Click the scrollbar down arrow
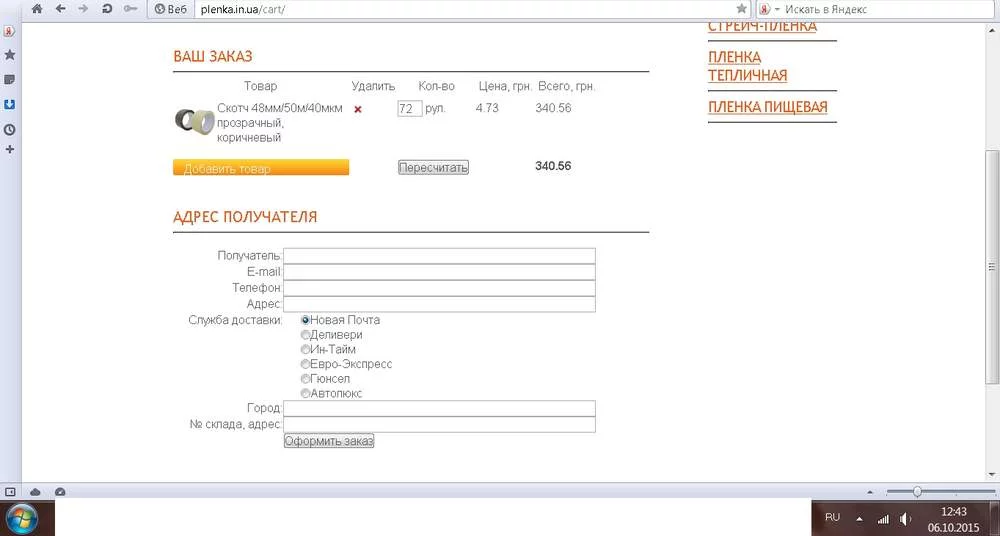This screenshot has height=536, width=1000. point(992,474)
